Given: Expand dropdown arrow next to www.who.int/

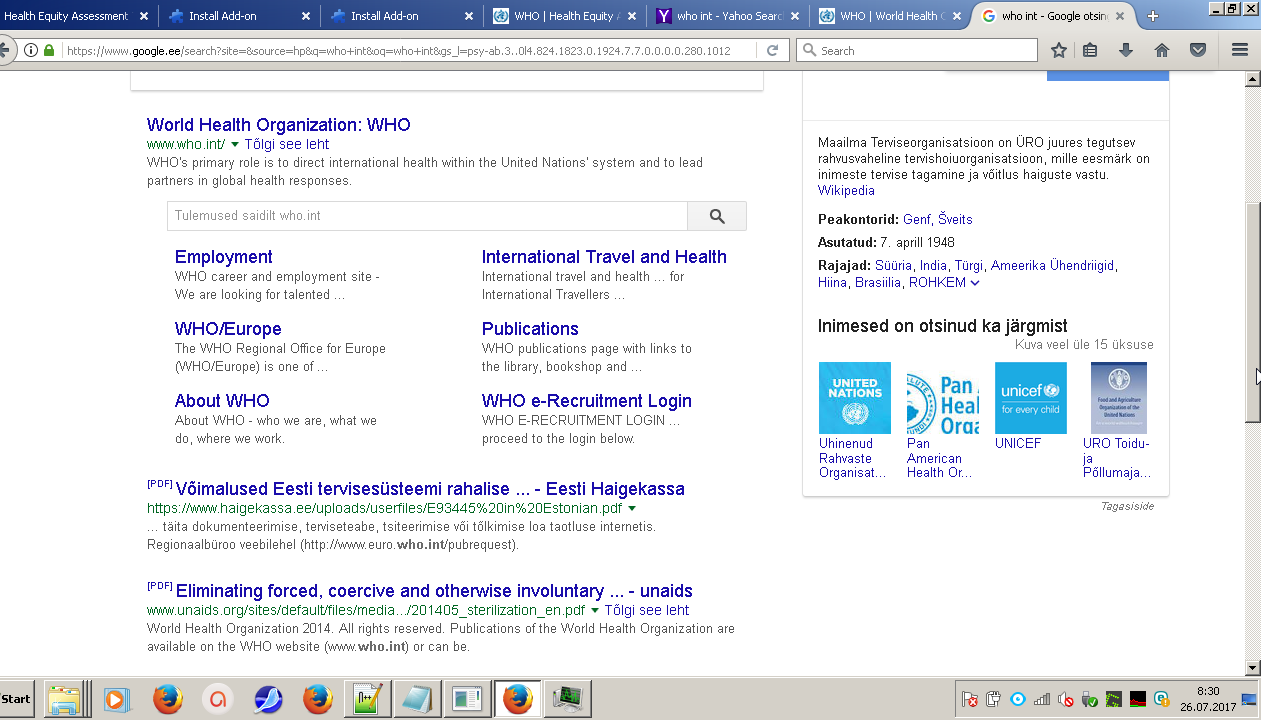Looking at the screenshot, I should [x=235, y=145].
